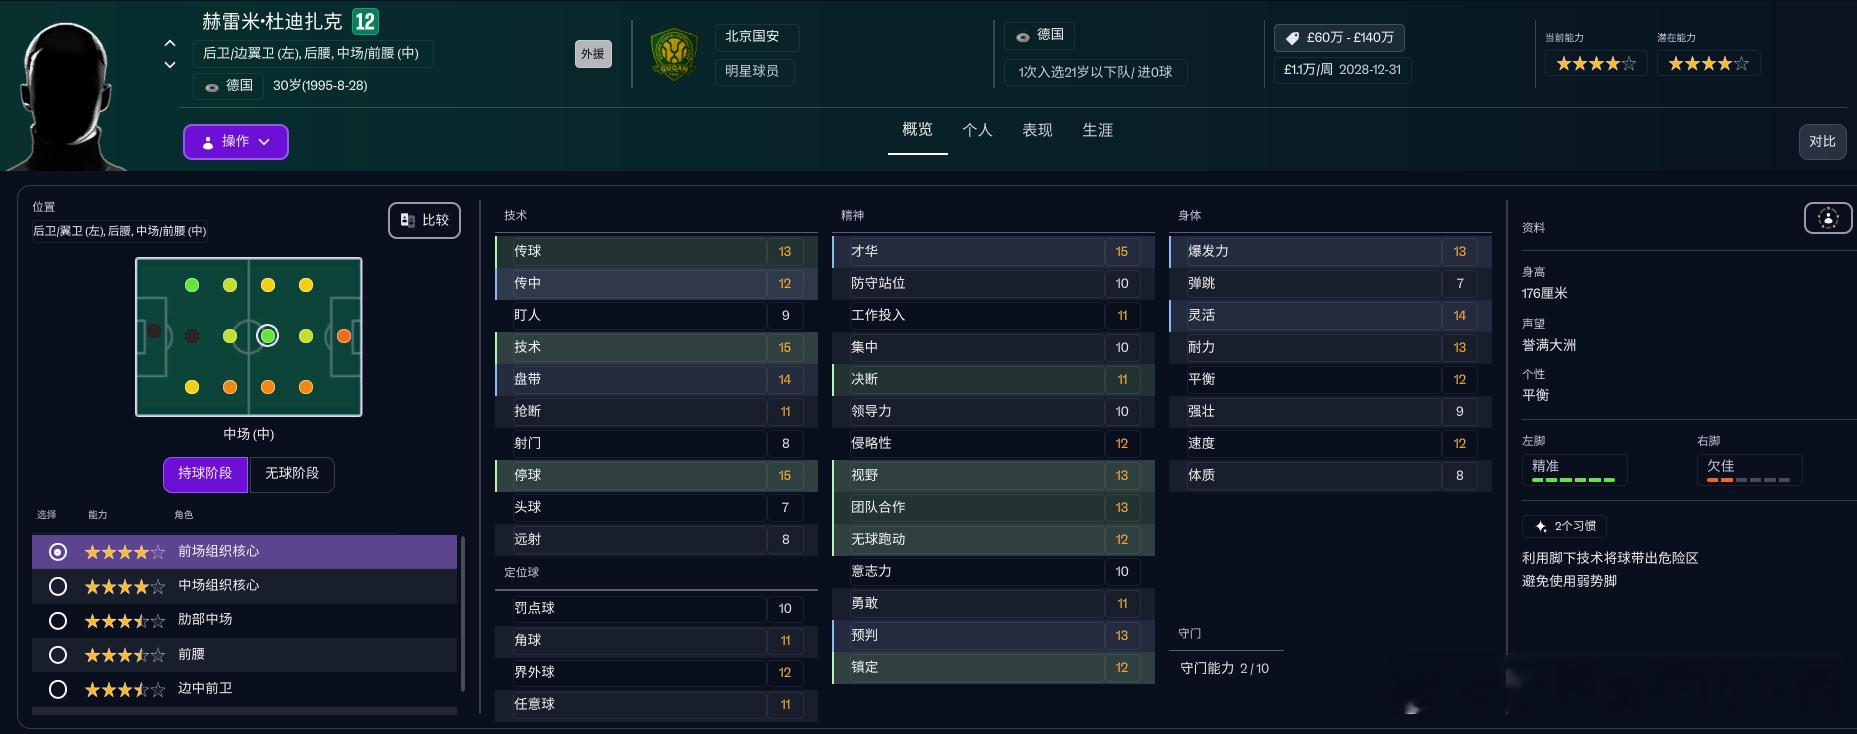Click the sparkle icon in 2个习惯
This screenshot has width=1857, height=734.
coord(1540,526)
